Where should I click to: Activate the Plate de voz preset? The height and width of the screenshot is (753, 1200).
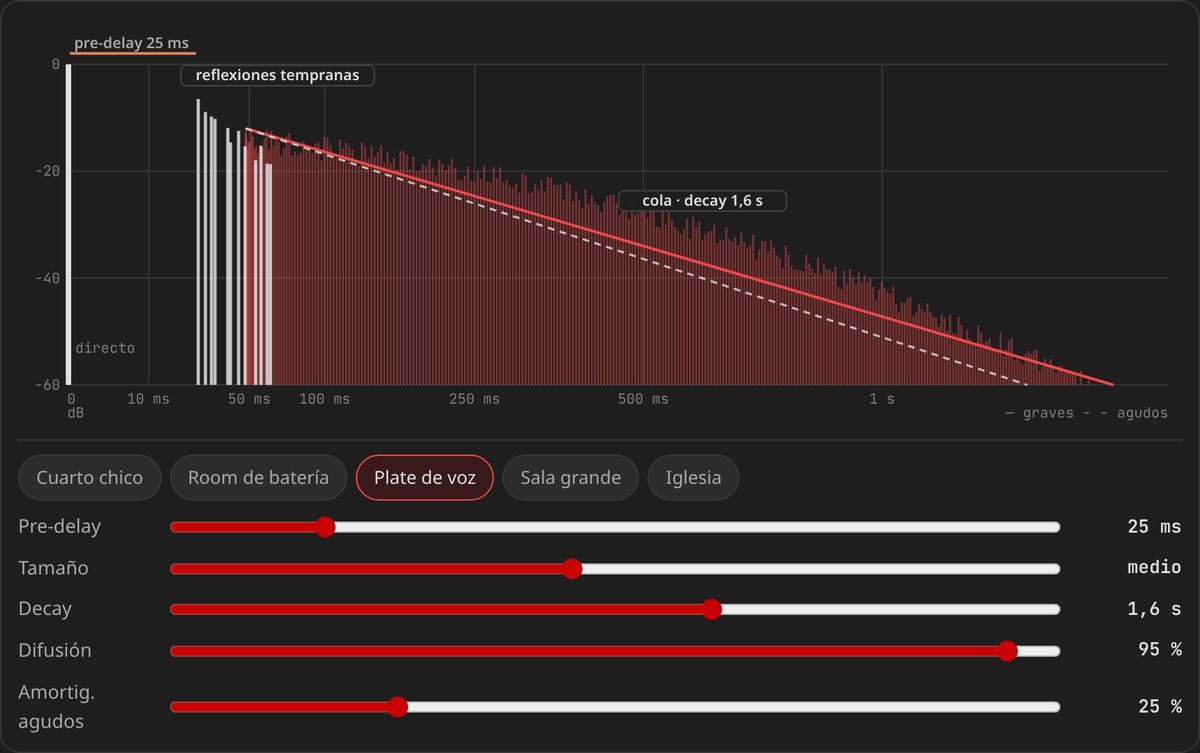[425, 477]
